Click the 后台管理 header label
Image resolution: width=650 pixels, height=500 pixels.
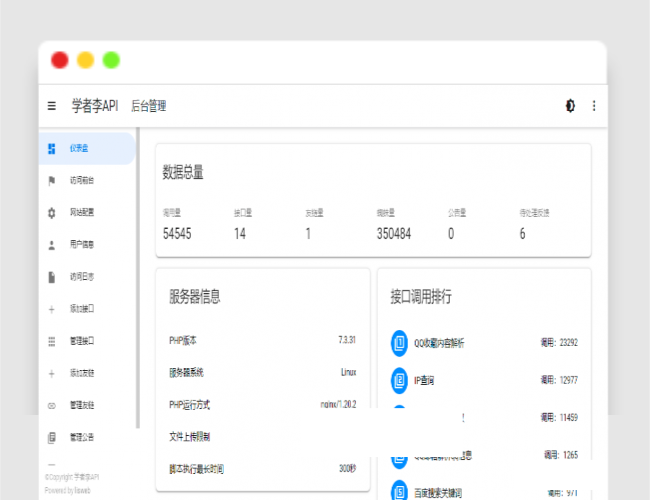(x=148, y=106)
